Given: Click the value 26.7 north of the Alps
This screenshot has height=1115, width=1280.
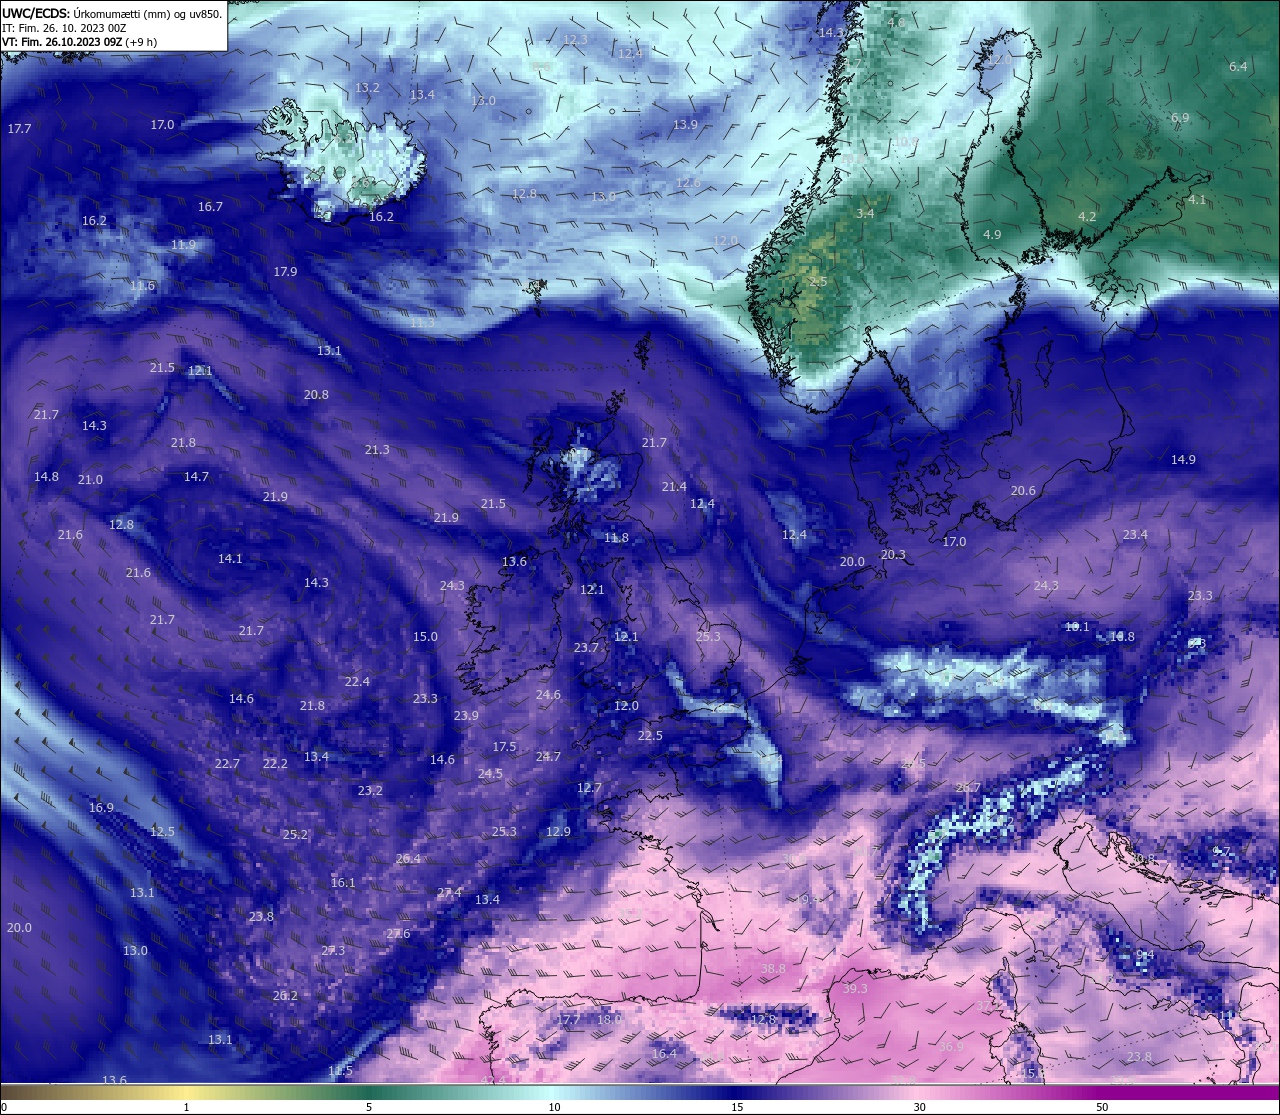Looking at the screenshot, I should pos(968,788).
